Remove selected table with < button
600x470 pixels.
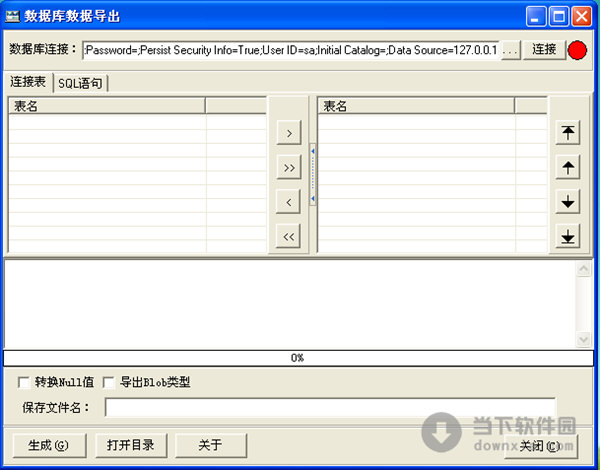[x=289, y=202]
